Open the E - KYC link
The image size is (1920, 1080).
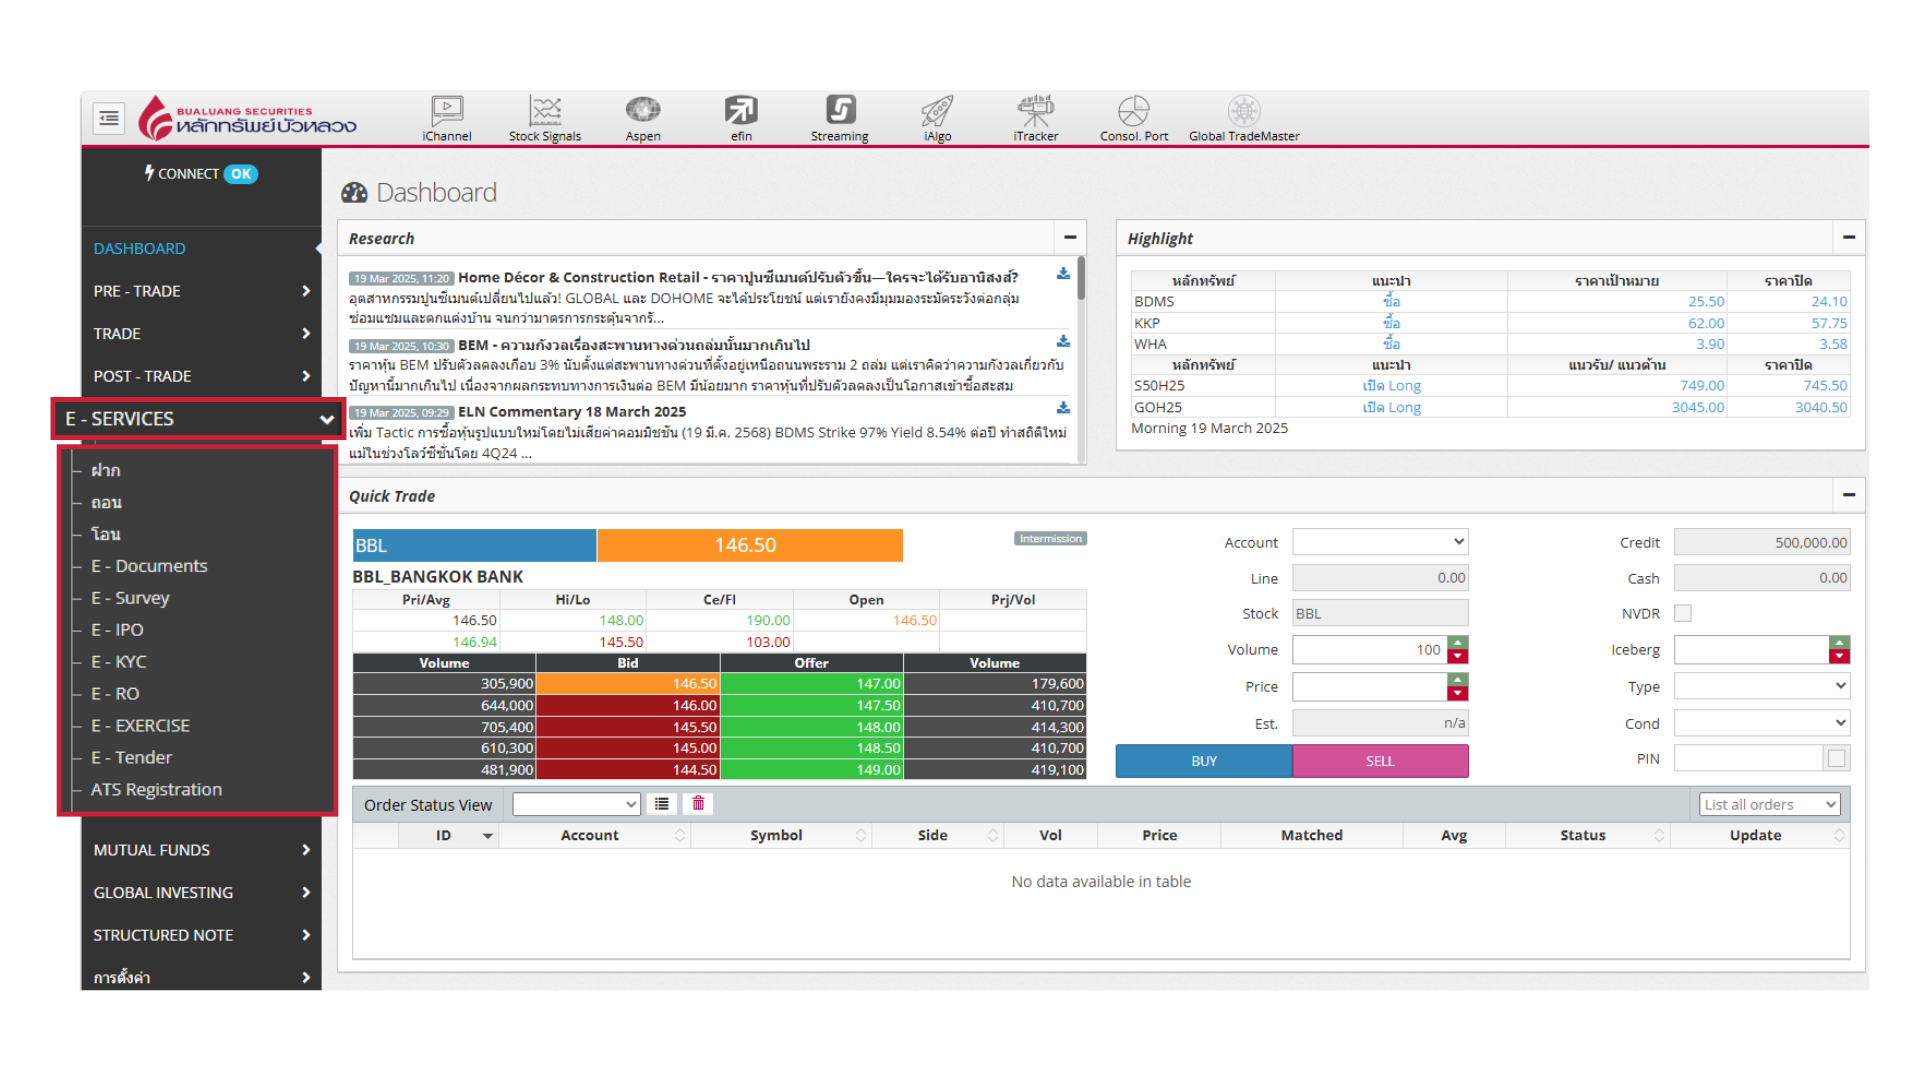(x=119, y=662)
